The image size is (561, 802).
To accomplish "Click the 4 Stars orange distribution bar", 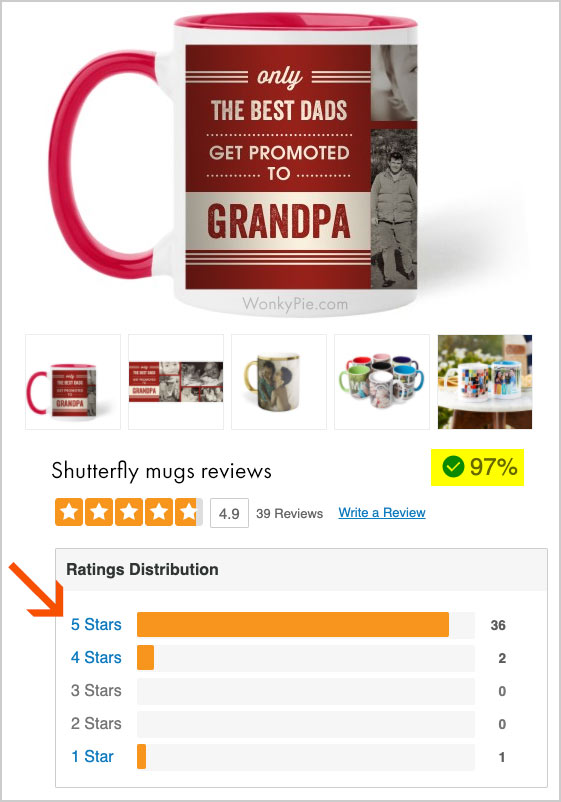I will (145, 657).
